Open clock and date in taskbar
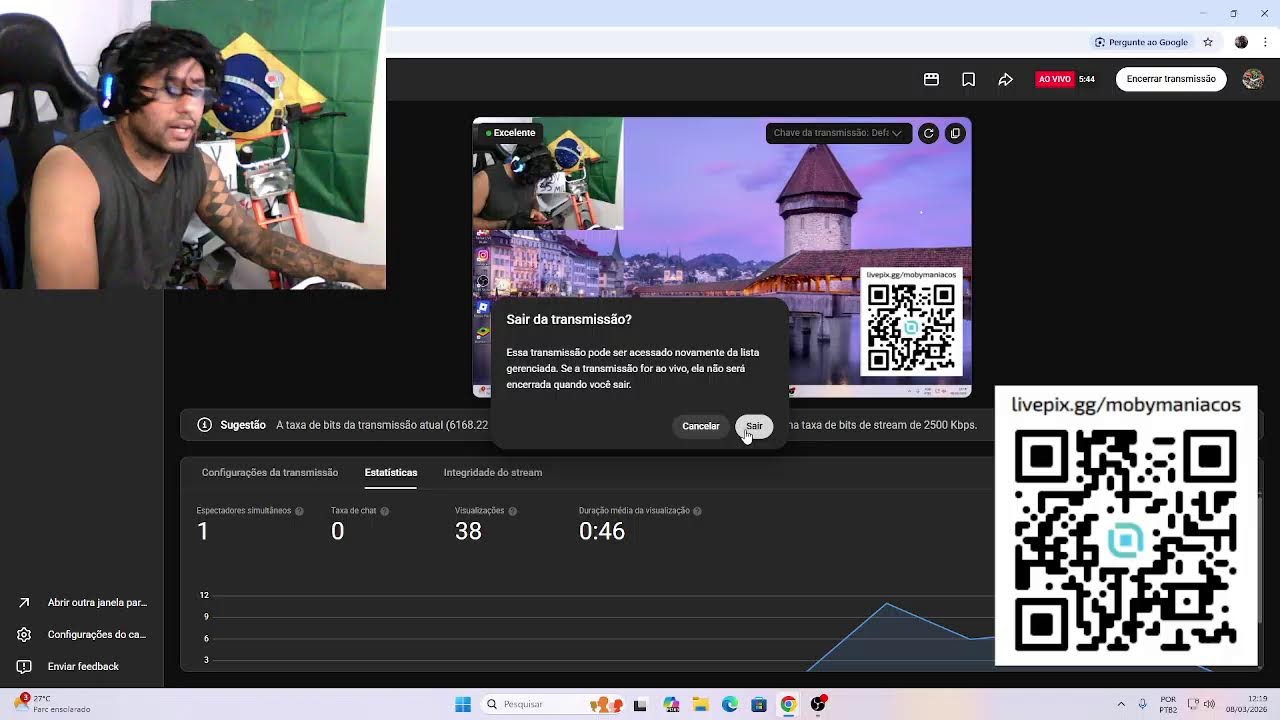This screenshot has width=1280, height=720. click(1244, 704)
